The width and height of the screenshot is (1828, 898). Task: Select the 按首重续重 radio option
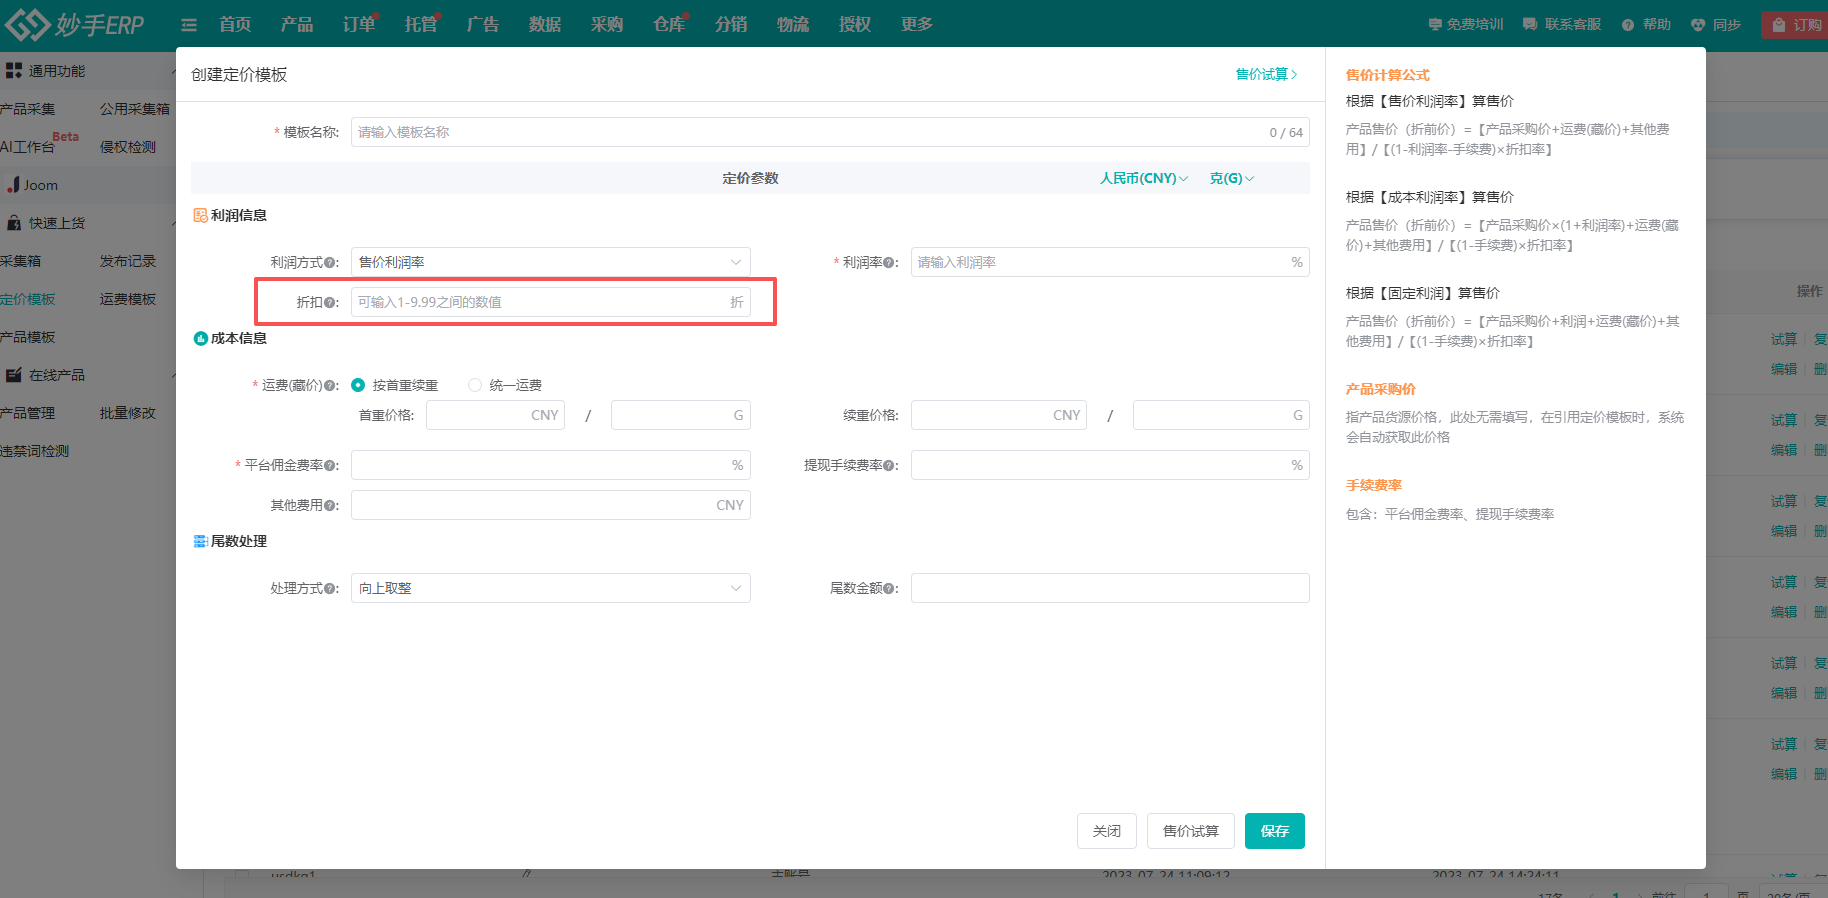pyautogui.click(x=358, y=386)
